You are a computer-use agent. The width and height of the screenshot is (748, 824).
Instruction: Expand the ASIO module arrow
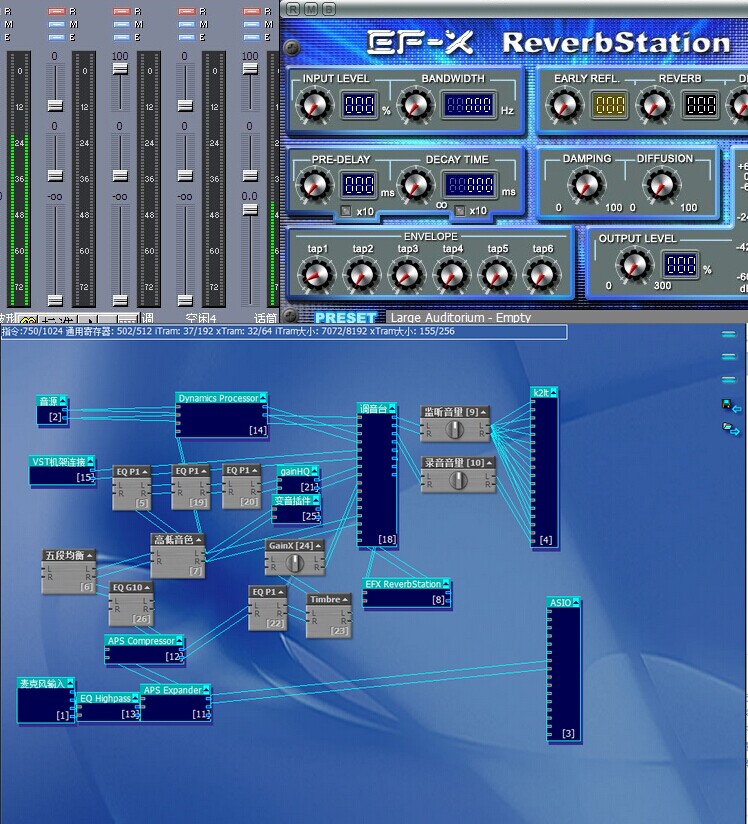coord(576,603)
